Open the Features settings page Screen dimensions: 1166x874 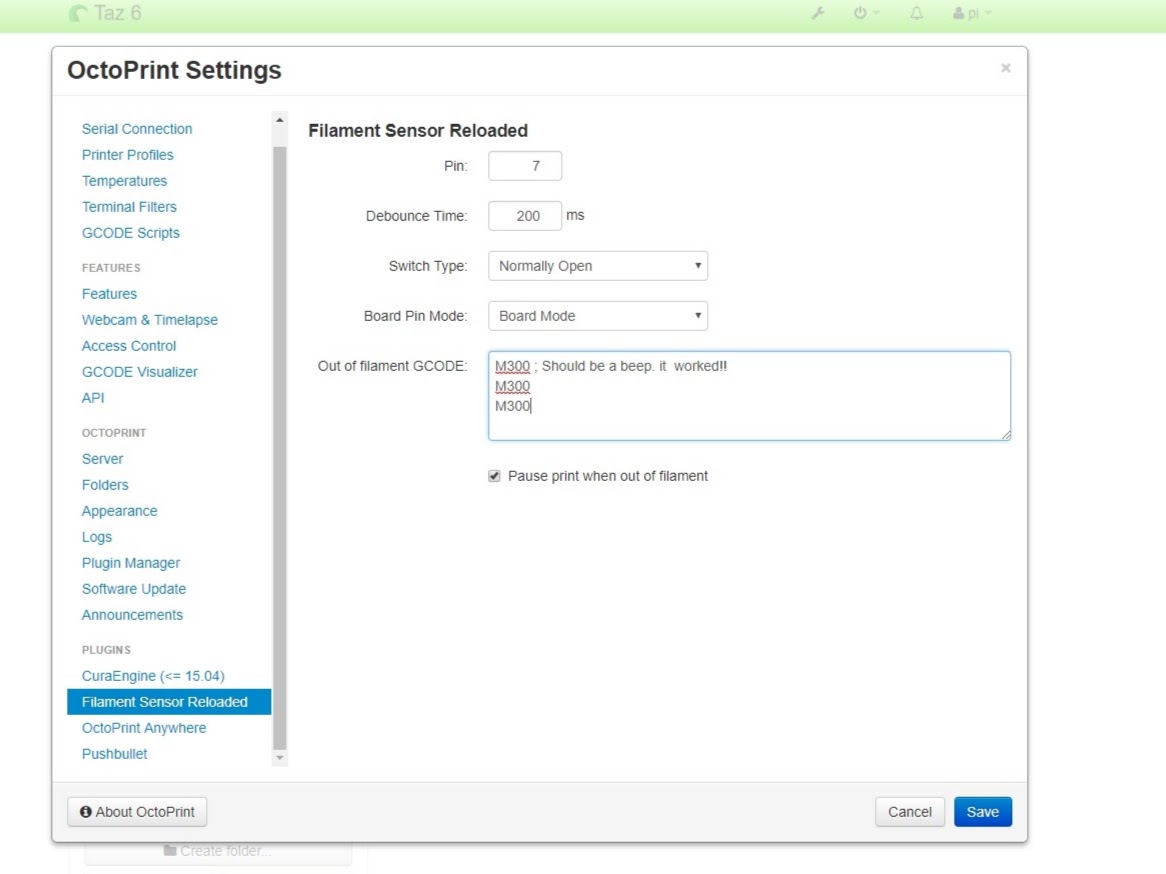pos(109,294)
